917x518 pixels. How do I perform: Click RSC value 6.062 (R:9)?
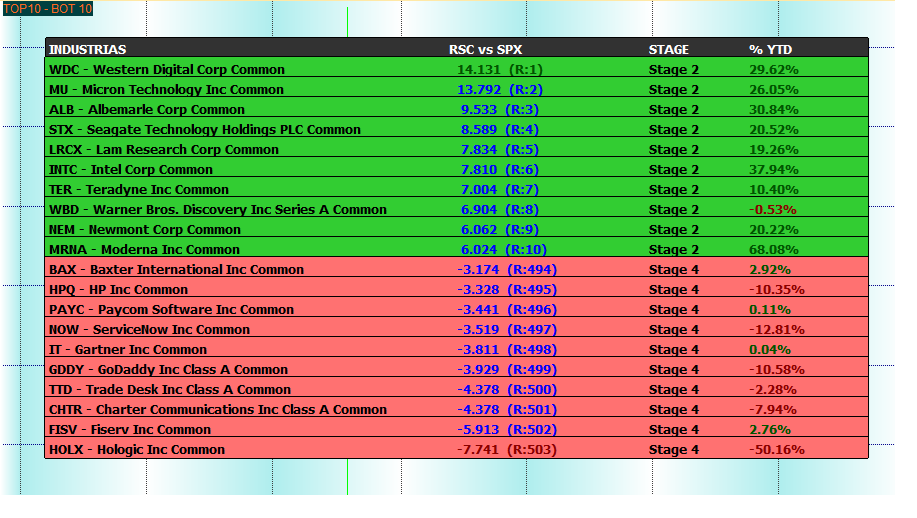(x=499, y=229)
